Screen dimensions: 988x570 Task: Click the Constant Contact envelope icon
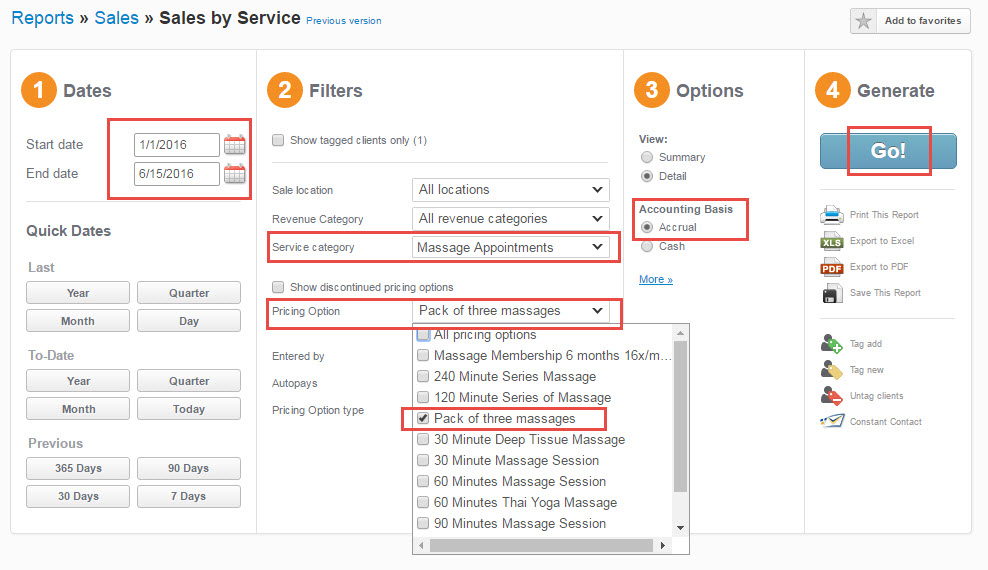click(832, 421)
